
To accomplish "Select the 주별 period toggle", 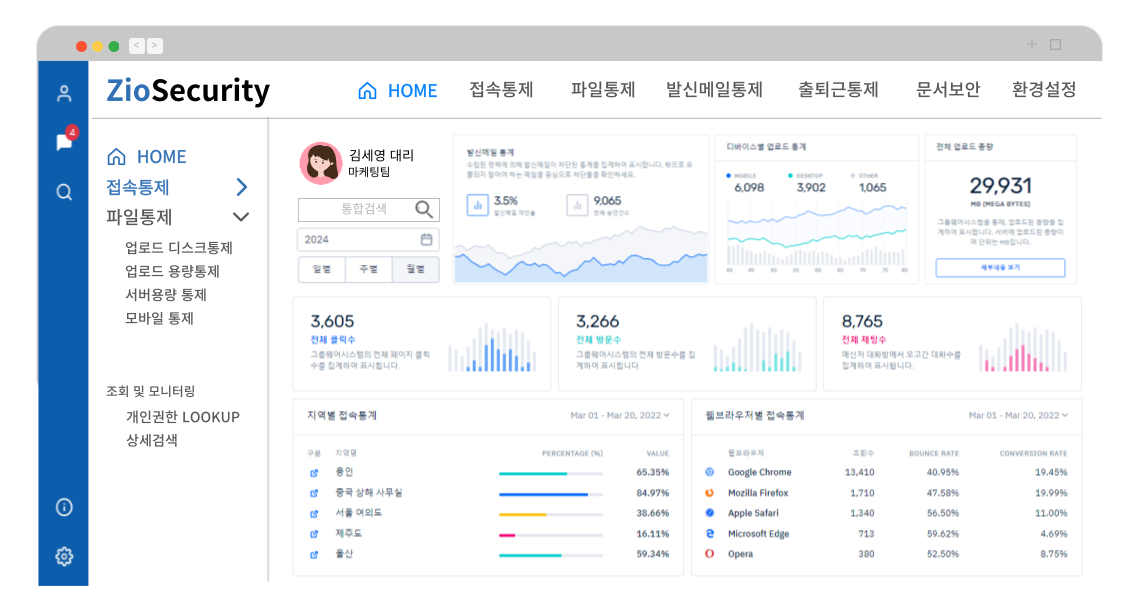I will tap(368, 269).
